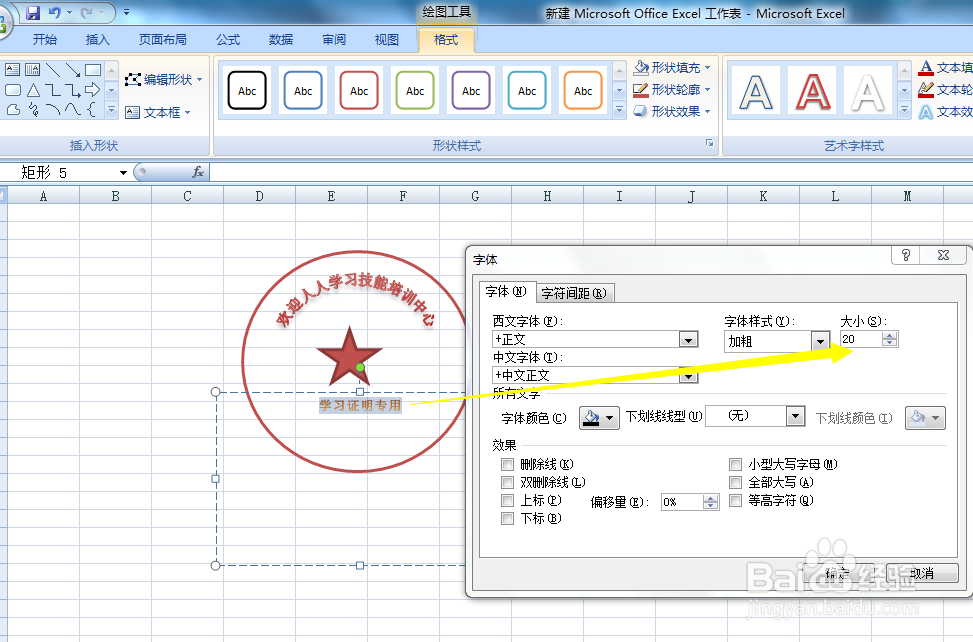Open the 页面布局 Page Layout tab
This screenshot has height=642, width=973.
(x=163, y=40)
